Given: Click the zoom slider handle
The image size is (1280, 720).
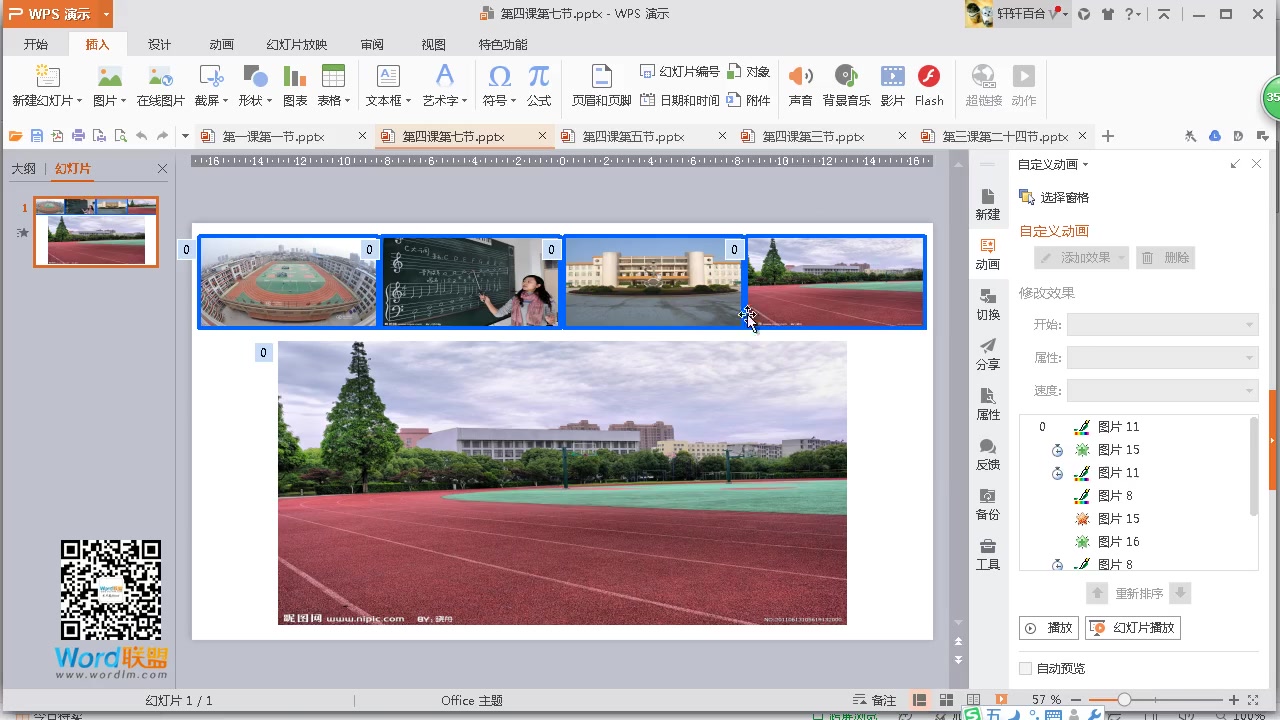Looking at the screenshot, I should (1124, 700).
